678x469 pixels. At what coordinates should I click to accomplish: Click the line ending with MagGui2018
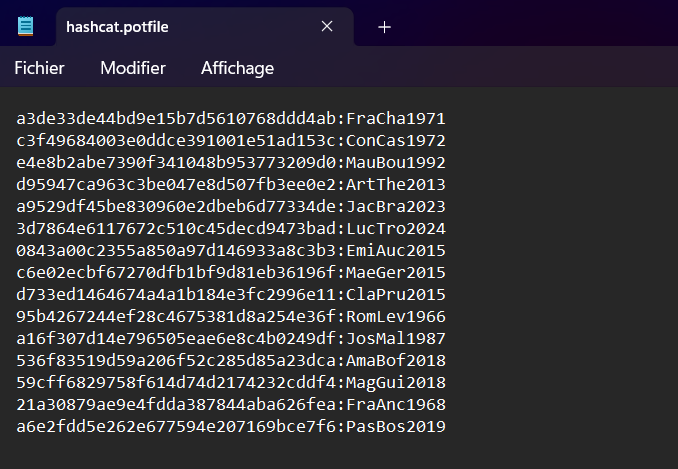click(x=231, y=383)
